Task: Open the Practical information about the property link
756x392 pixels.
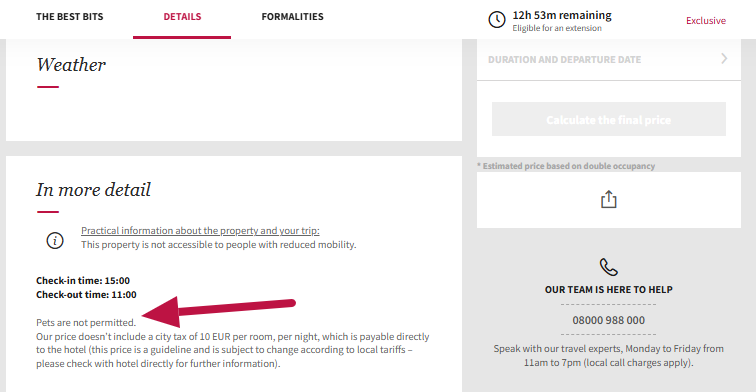Action: pos(200,230)
